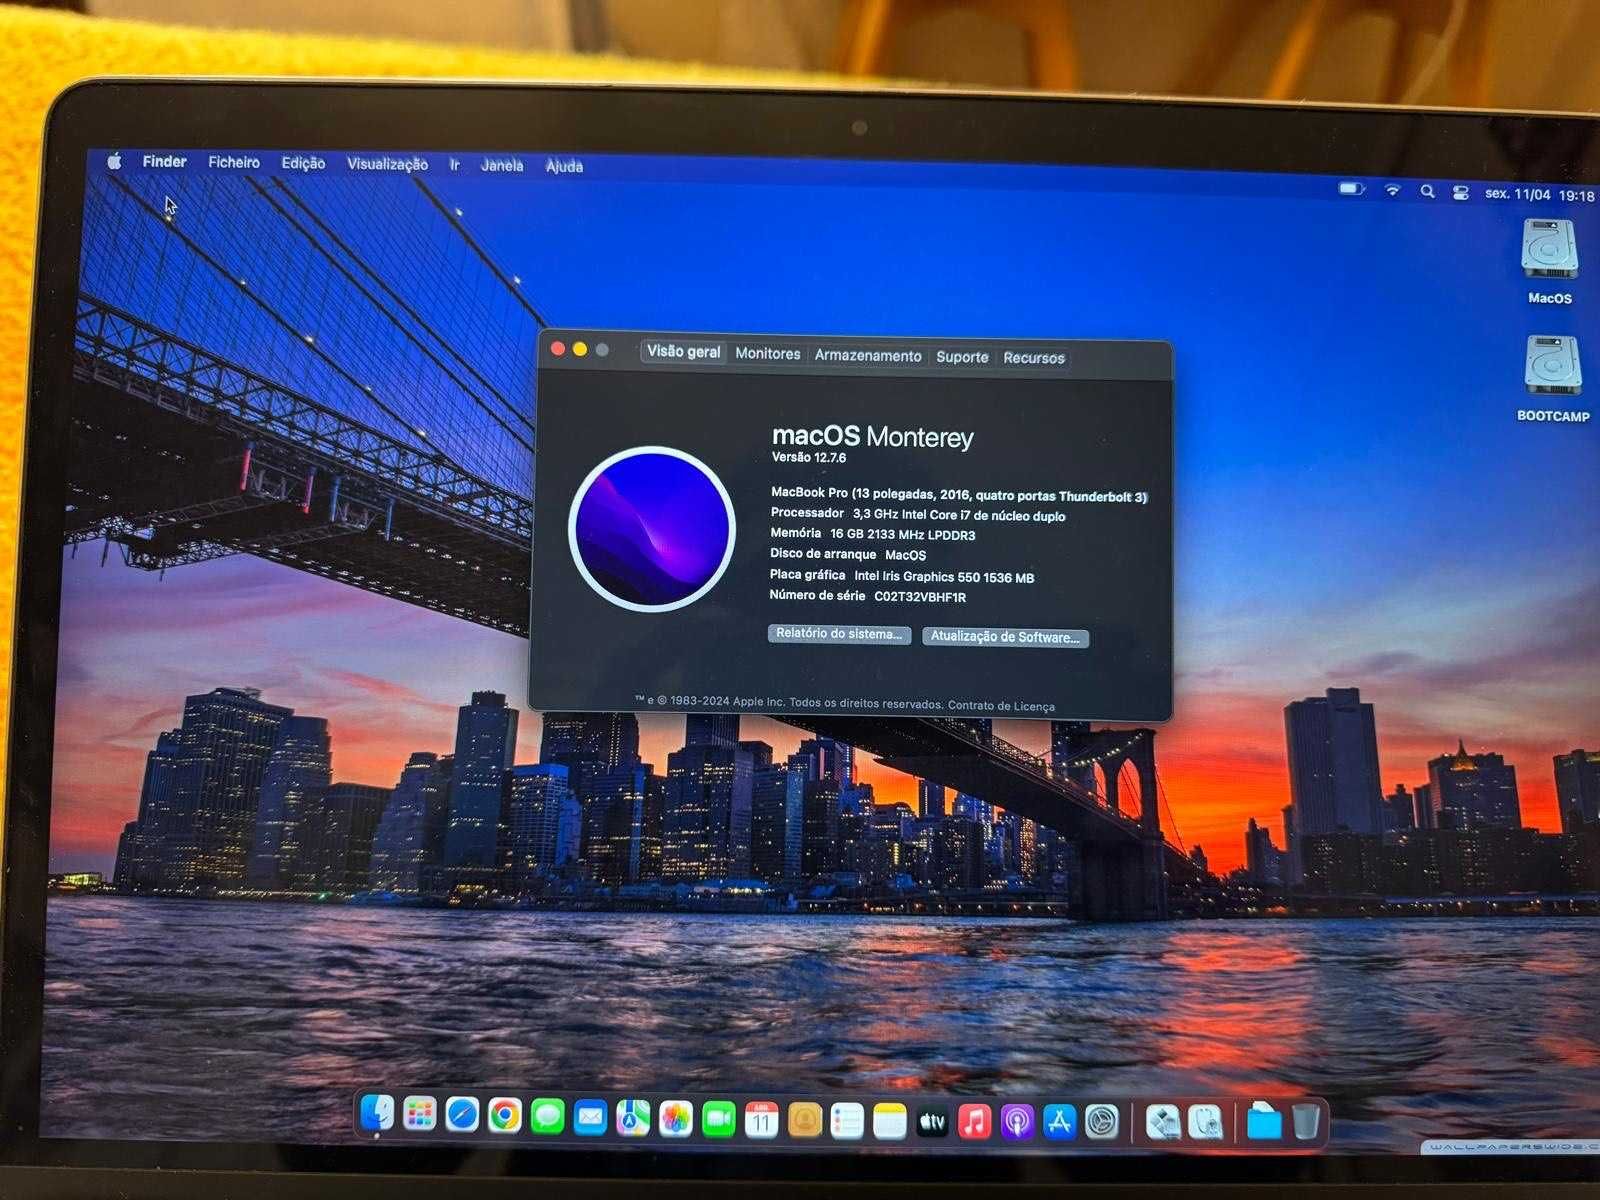This screenshot has width=1600, height=1200.
Task: Open Control Center in menu bar
Action: coord(1460,192)
